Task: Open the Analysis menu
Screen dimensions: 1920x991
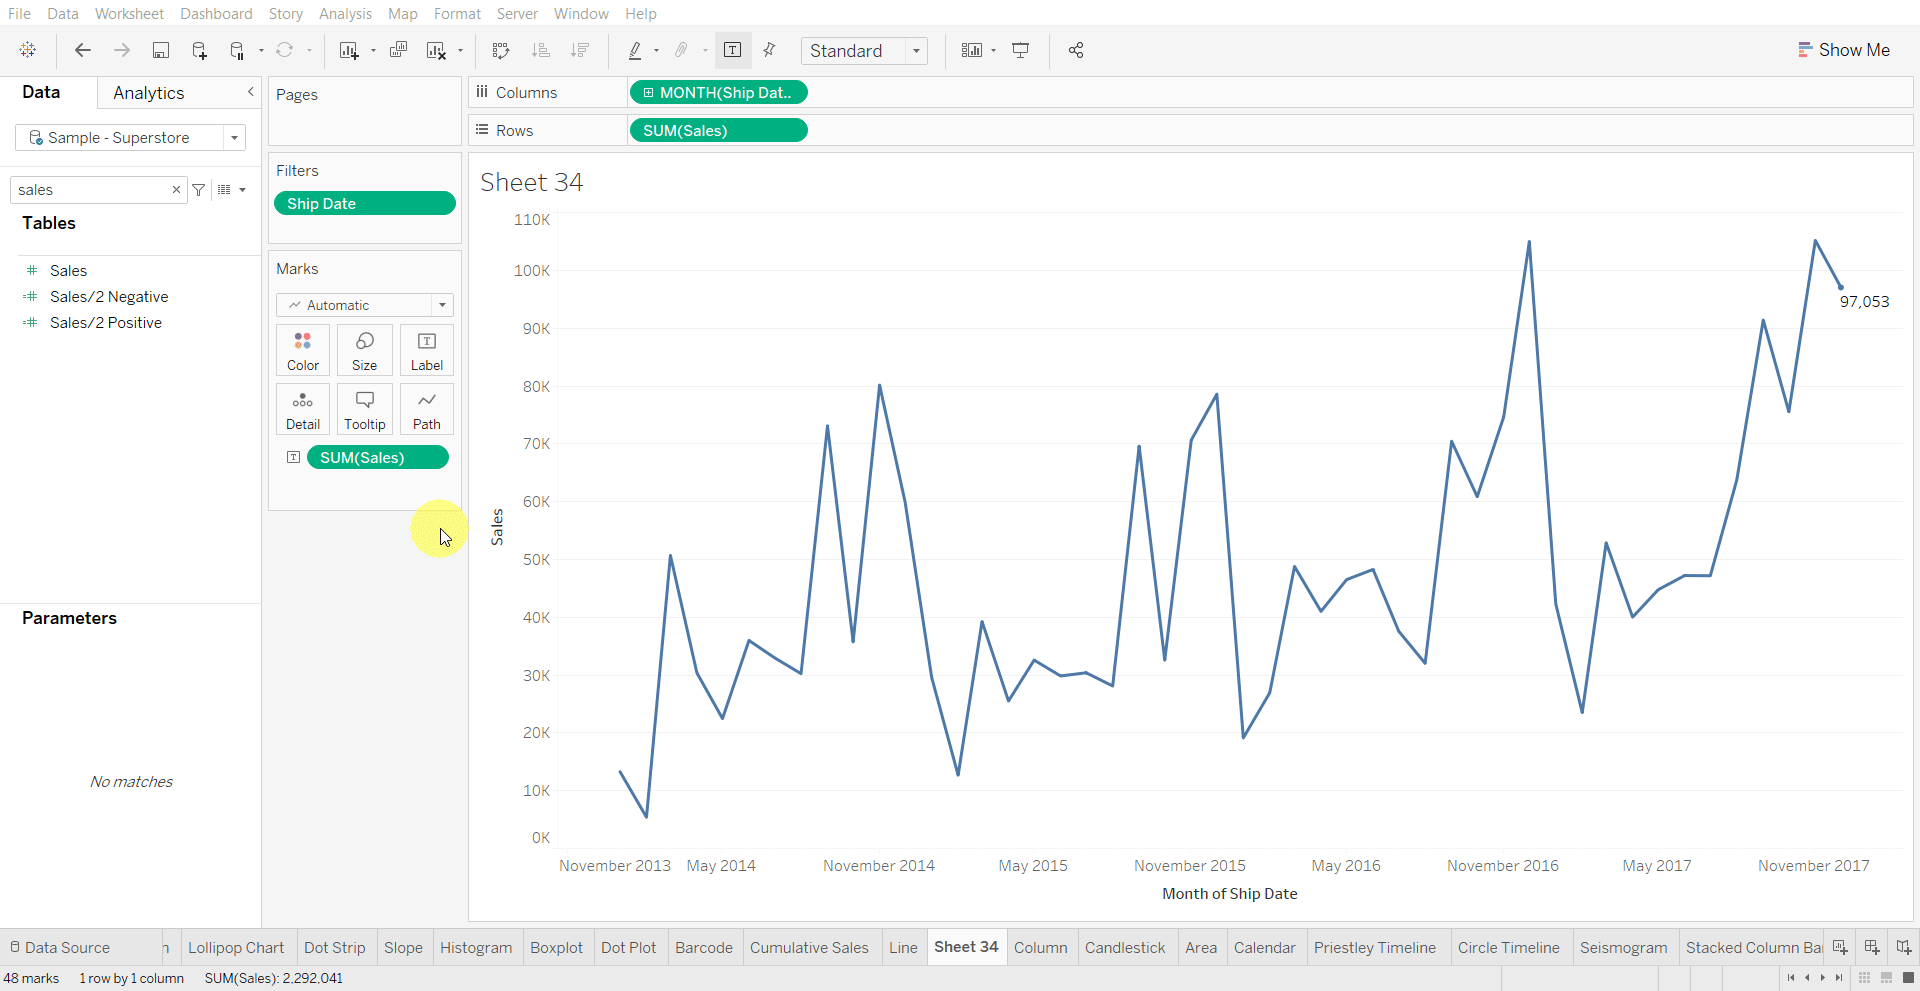Action: [x=345, y=13]
